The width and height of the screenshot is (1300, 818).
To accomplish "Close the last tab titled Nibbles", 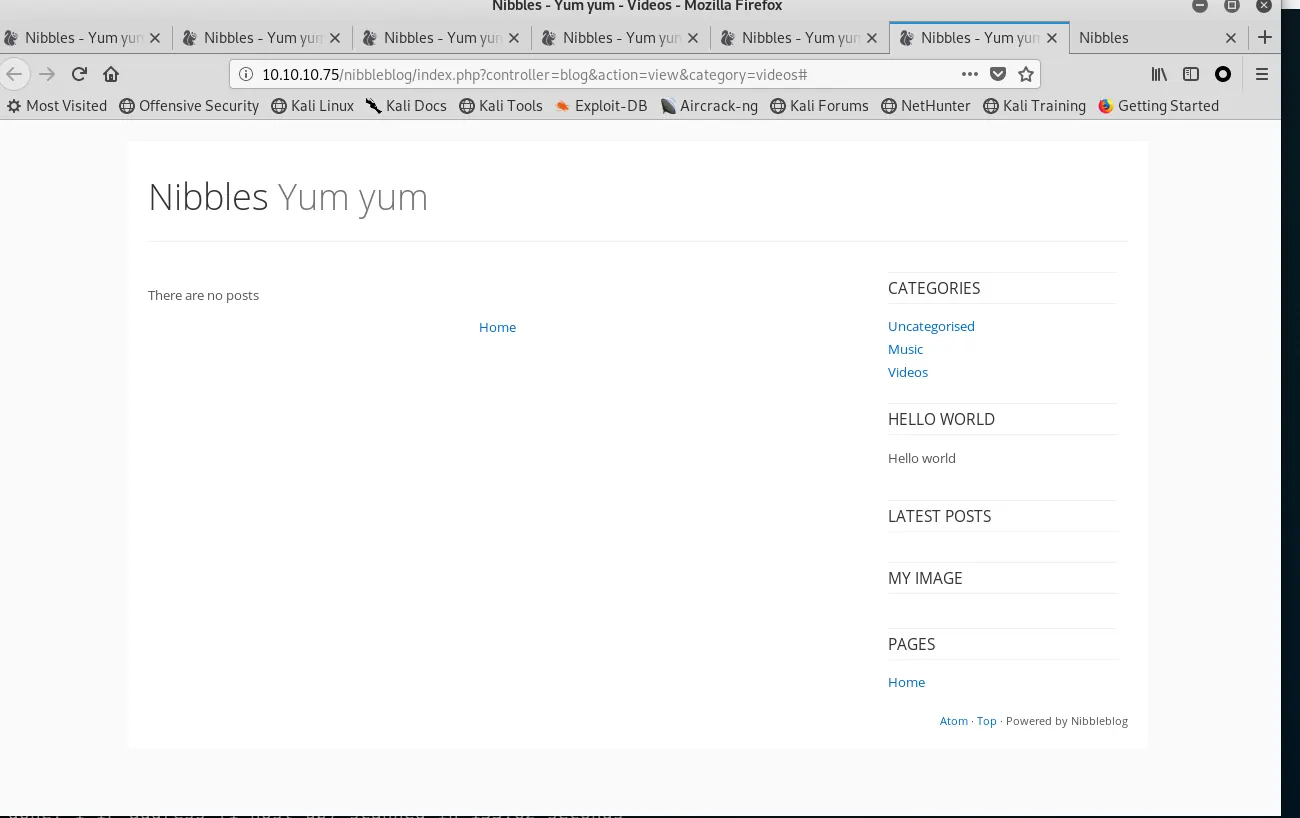I will [1231, 38].
